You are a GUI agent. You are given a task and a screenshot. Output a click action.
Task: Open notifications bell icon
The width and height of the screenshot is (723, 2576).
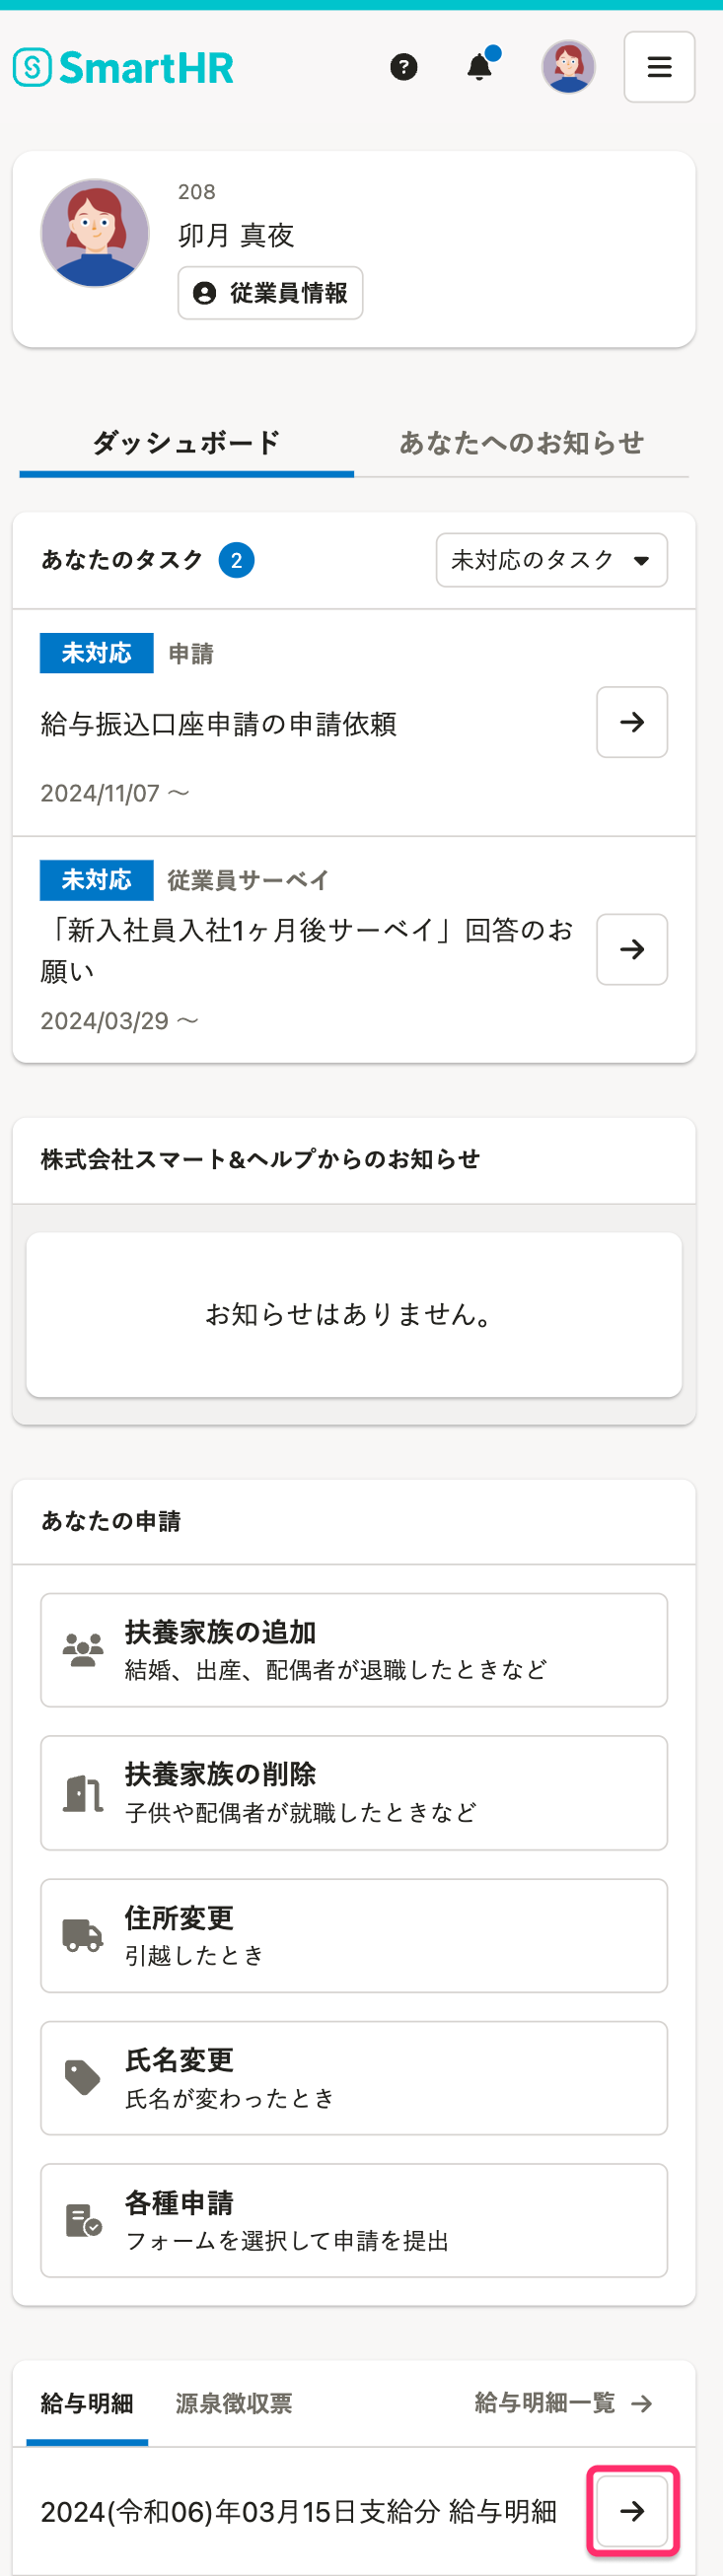[x=480, y=67]
